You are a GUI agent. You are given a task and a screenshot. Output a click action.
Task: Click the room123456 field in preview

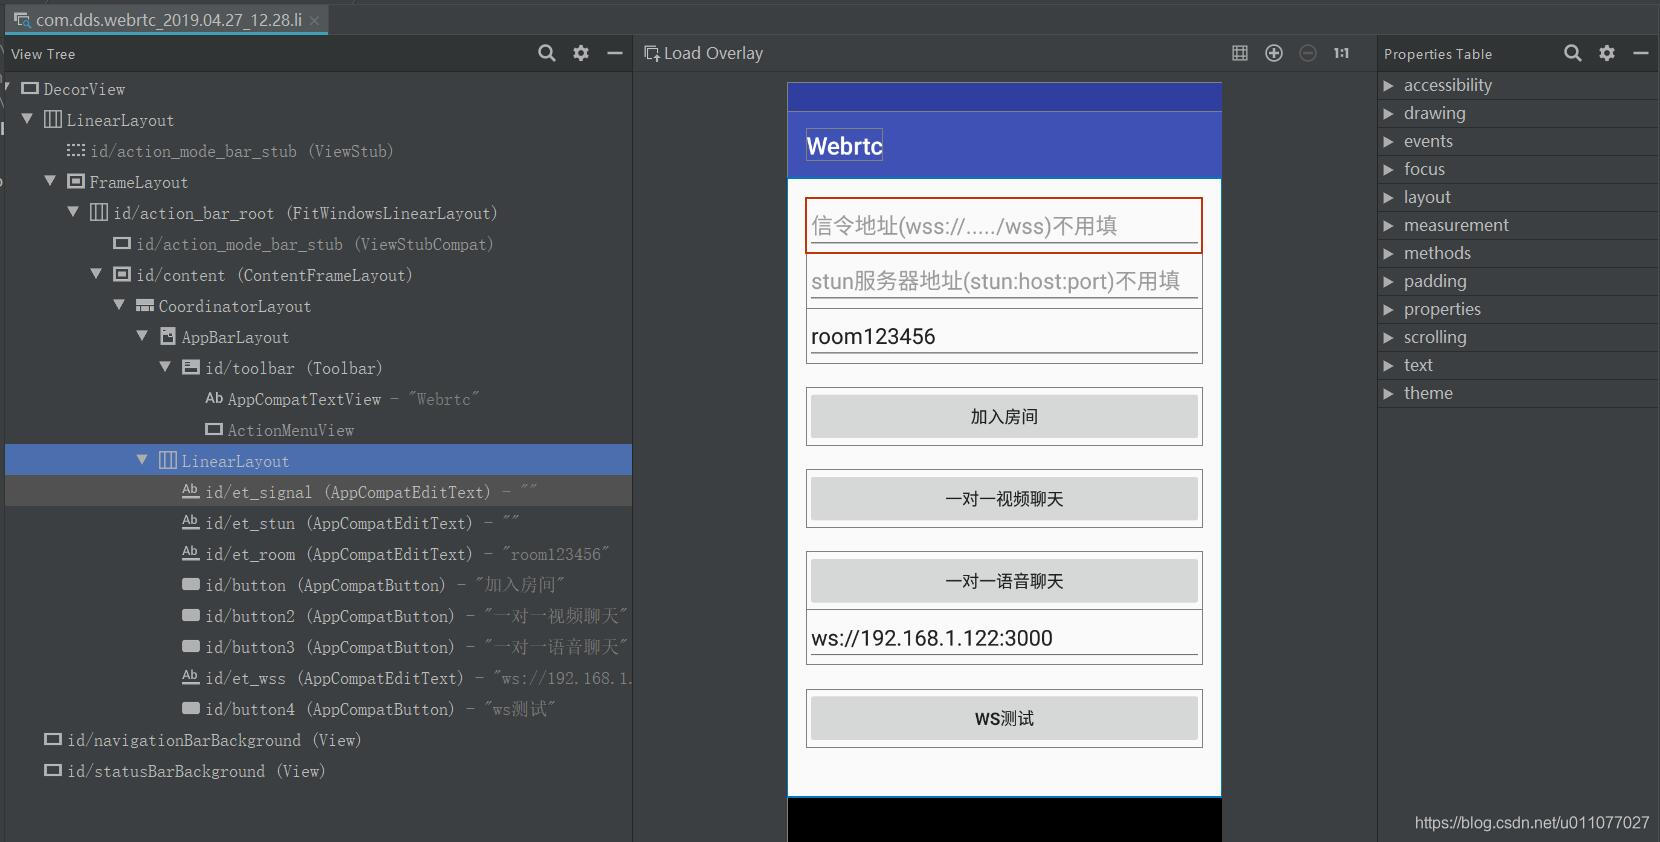(1004, 336)
